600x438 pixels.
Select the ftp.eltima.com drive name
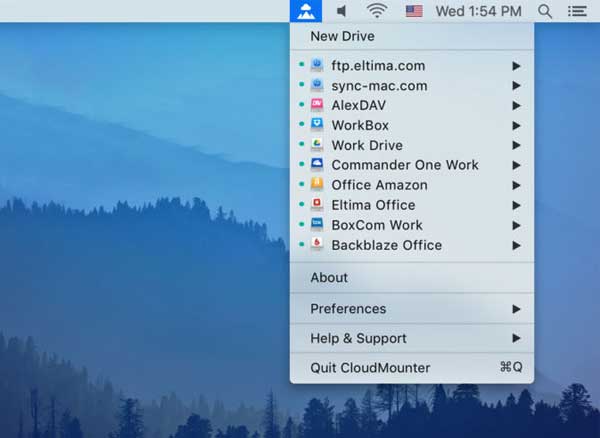pos(378,66)
